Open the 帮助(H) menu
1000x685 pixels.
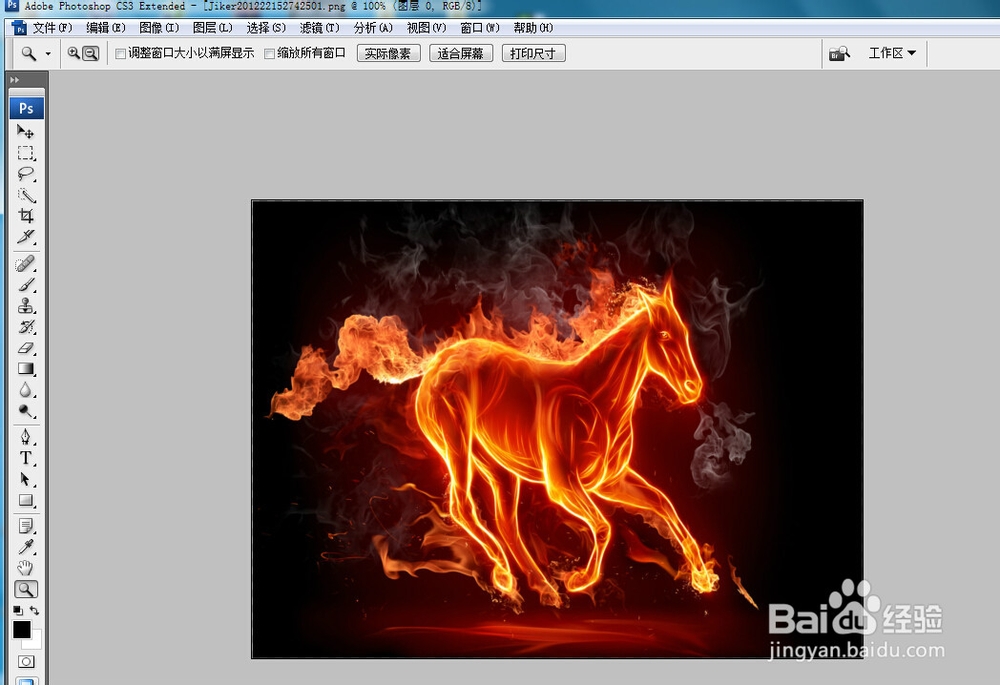(533, 27)
